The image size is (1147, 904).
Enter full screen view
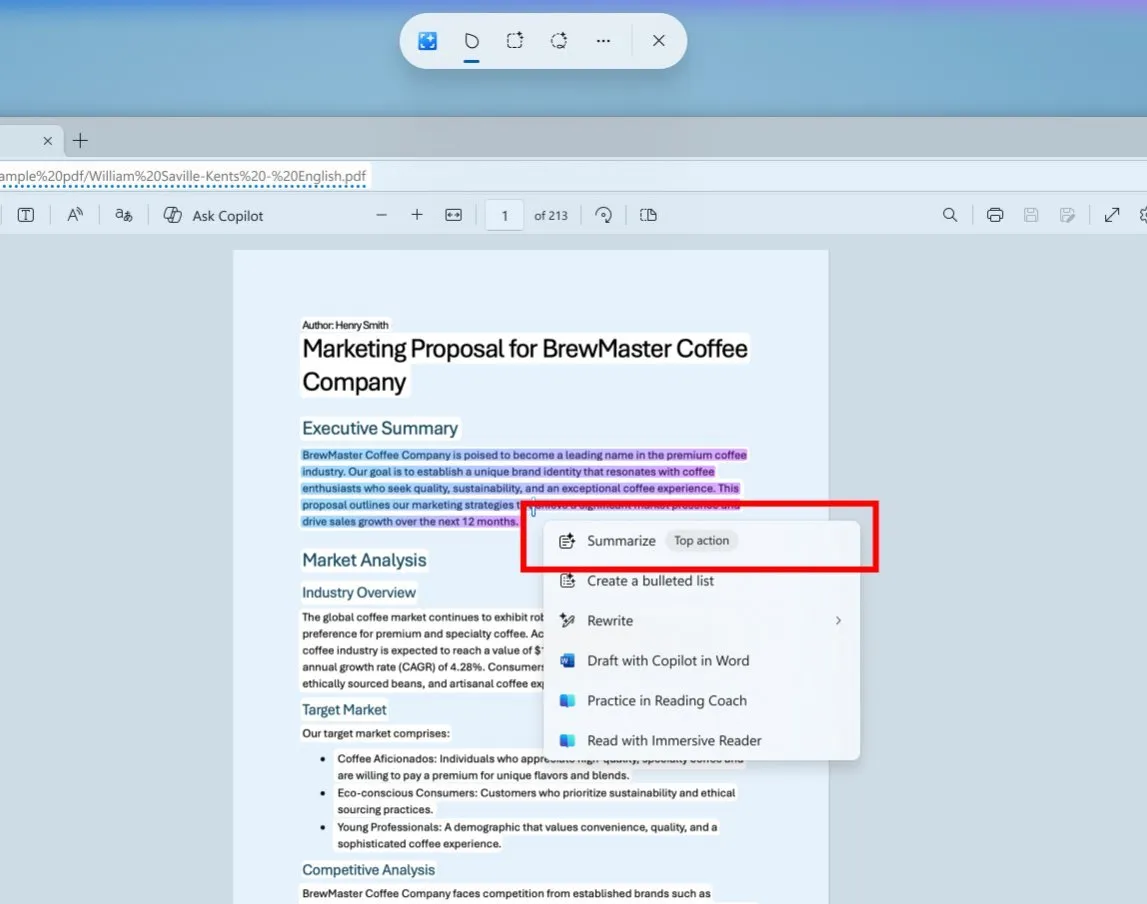pyautogui.click(x=1112, y=214)
